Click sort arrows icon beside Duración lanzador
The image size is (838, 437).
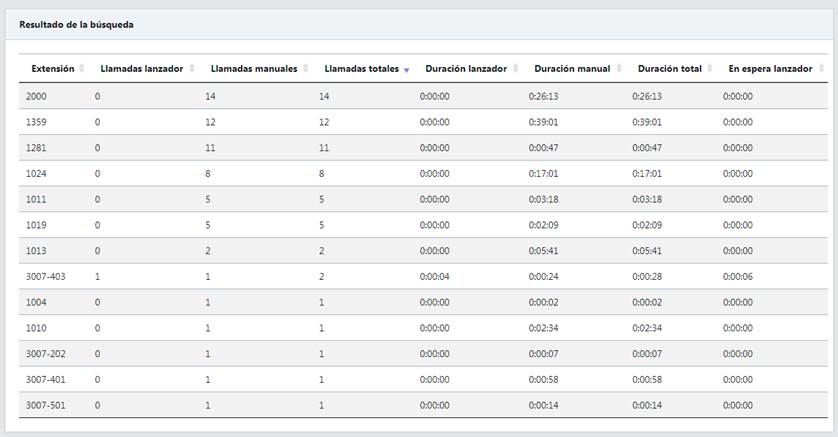click(515, 69)
